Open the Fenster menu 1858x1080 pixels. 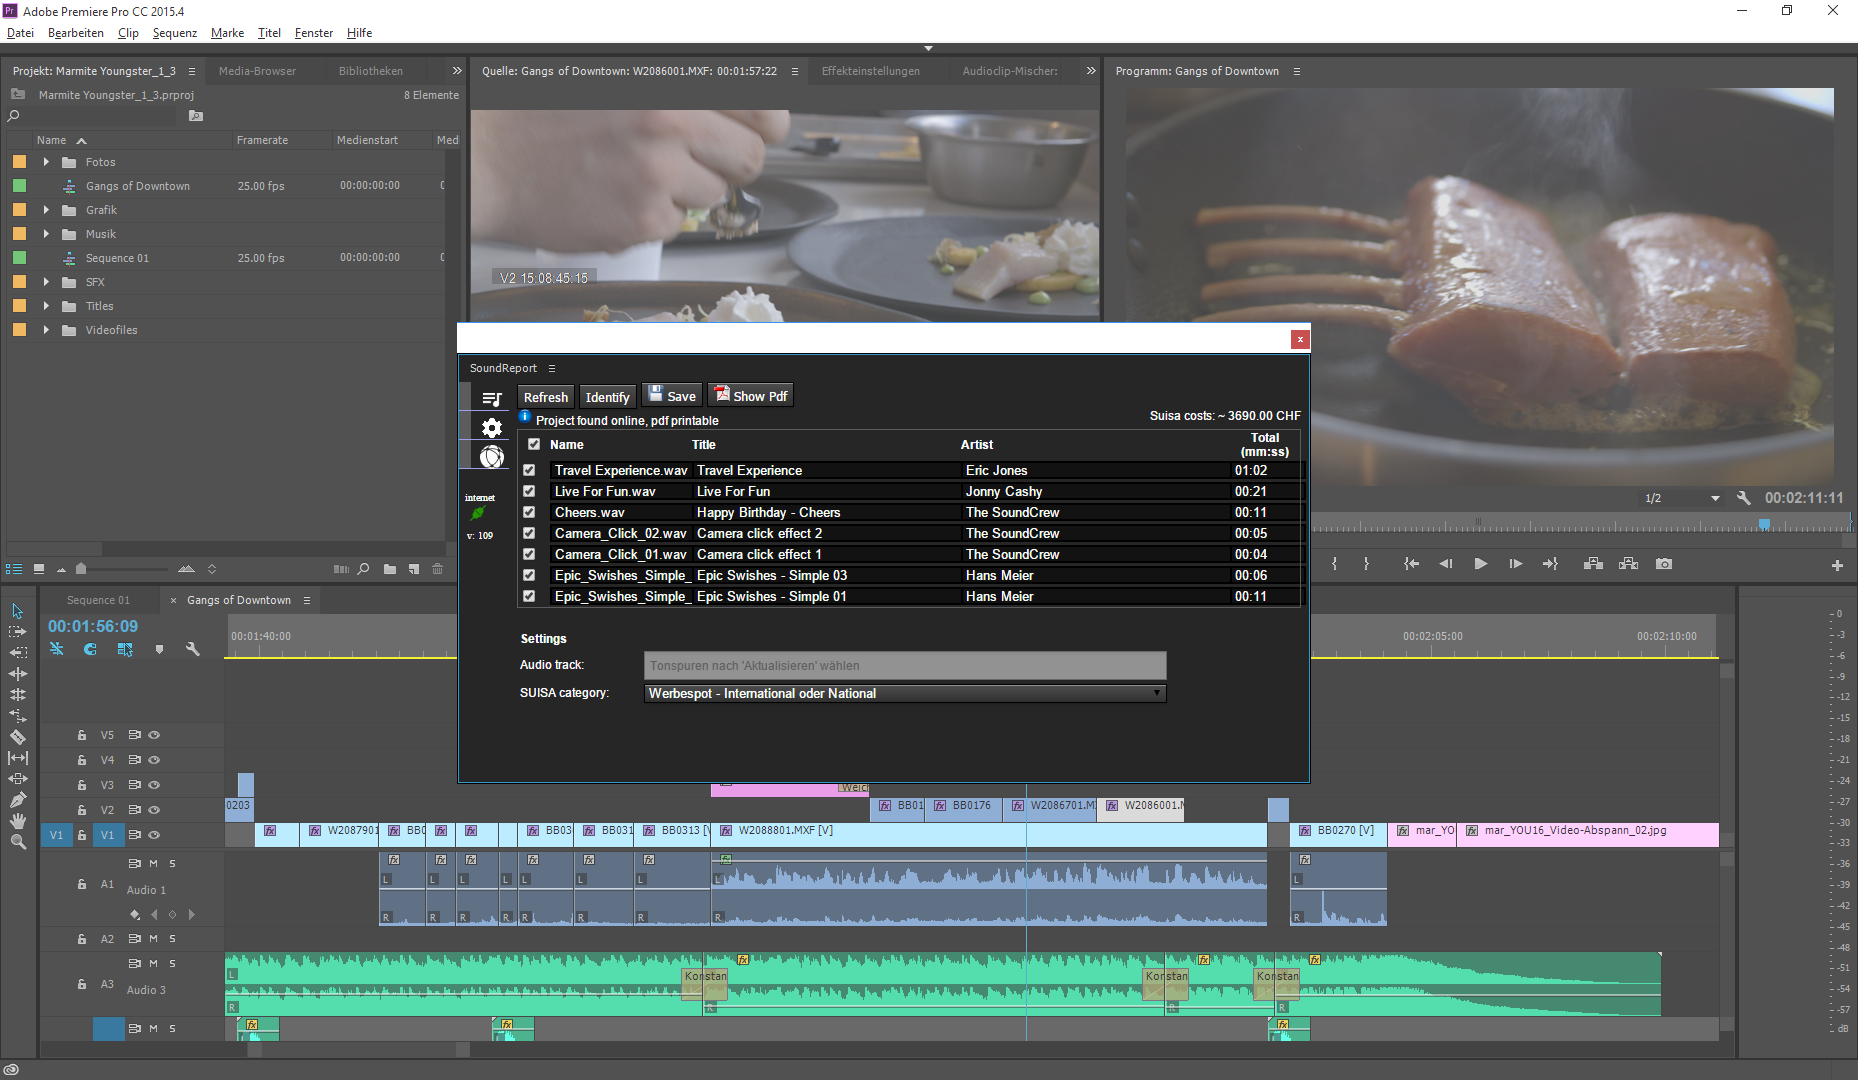(x=313, y=33)
